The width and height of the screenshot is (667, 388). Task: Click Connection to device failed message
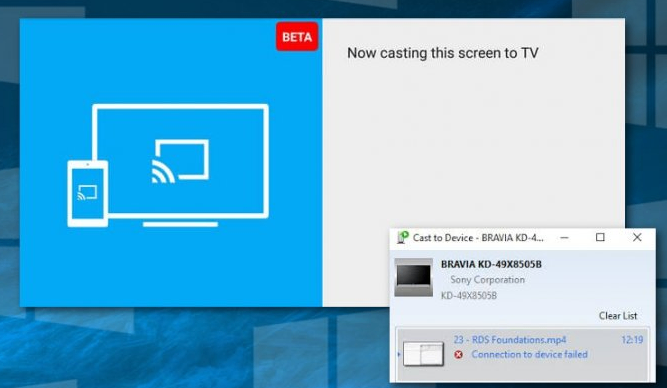click(x=529, y=354)
